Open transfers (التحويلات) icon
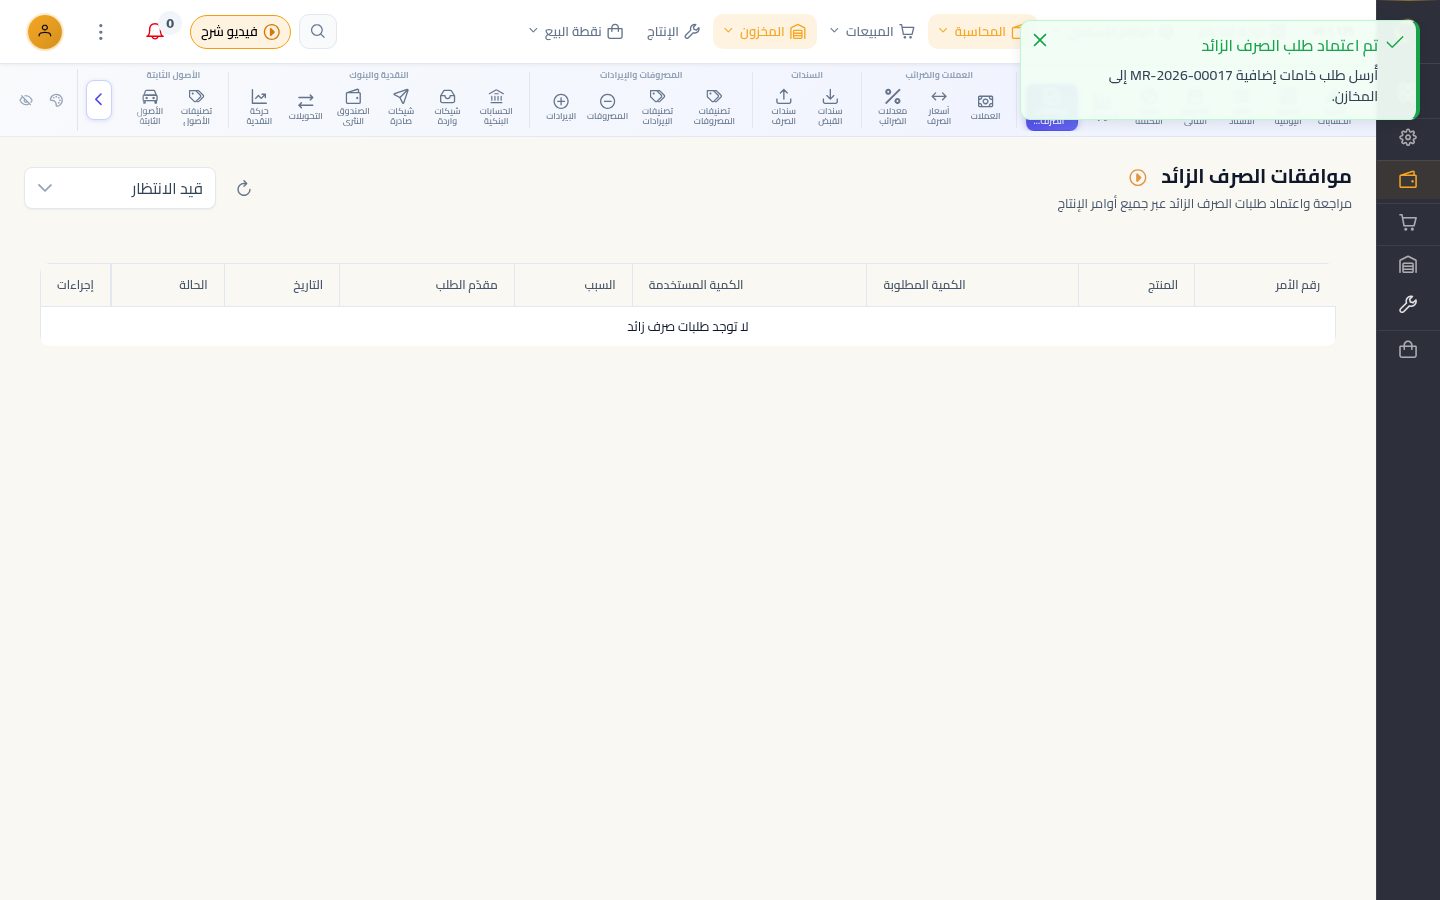 point(306,106)
